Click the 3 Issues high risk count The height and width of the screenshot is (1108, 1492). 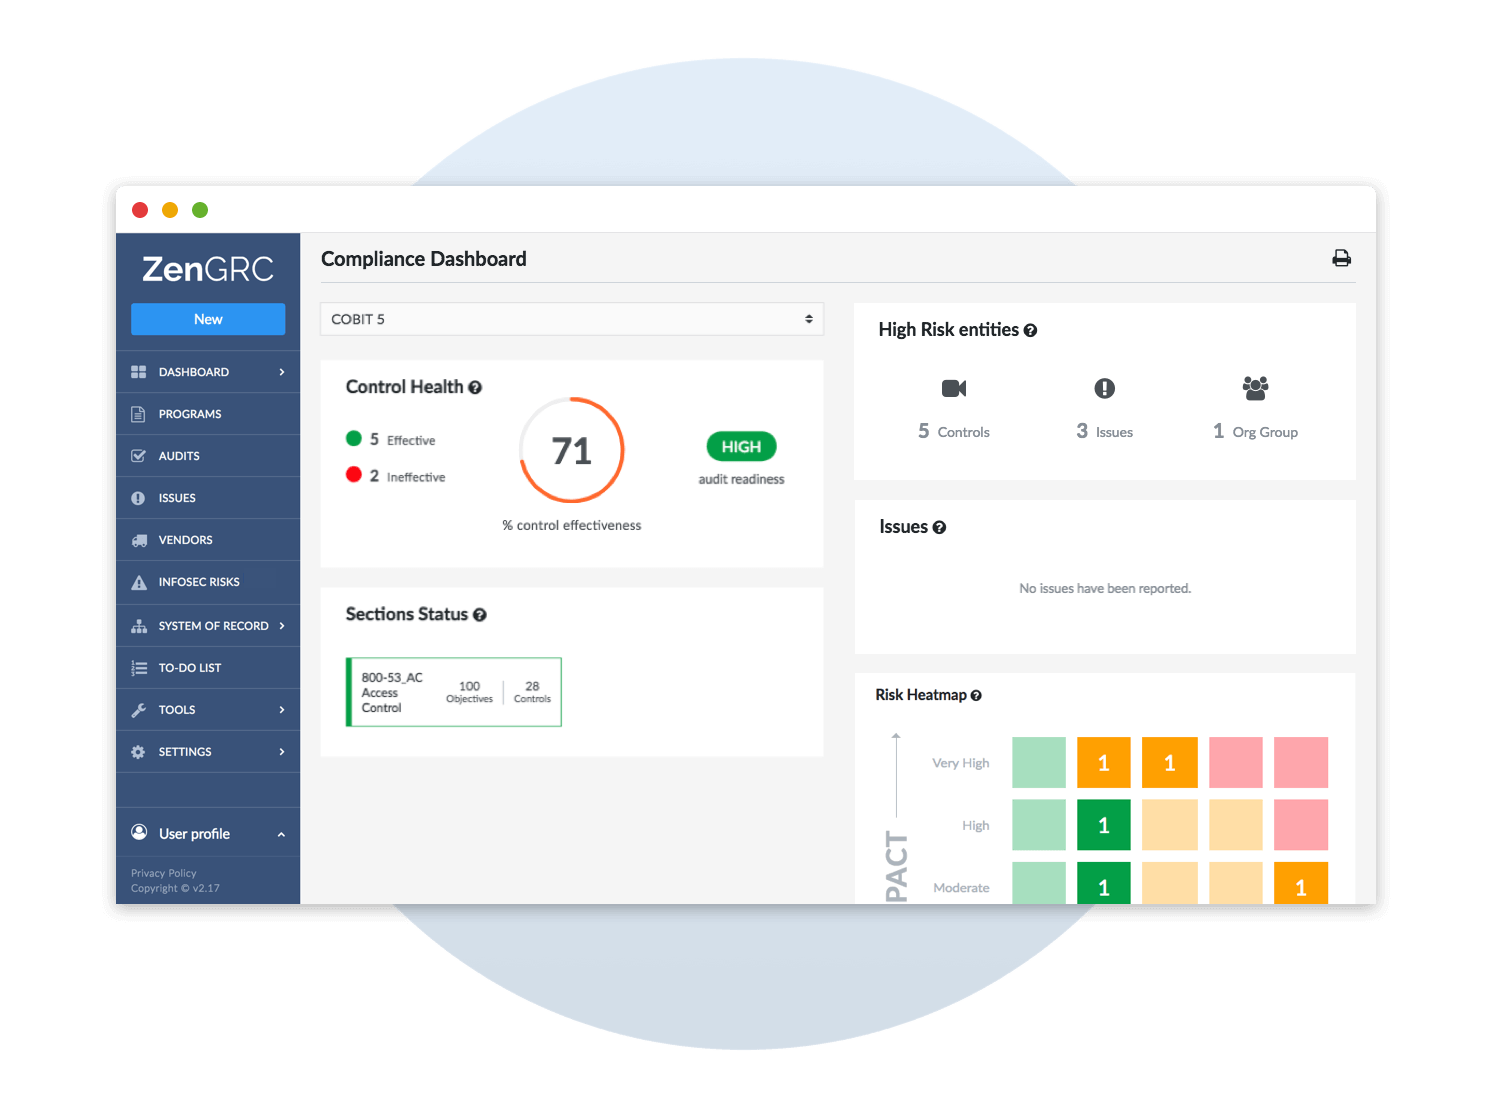[x=1104, y=431]
